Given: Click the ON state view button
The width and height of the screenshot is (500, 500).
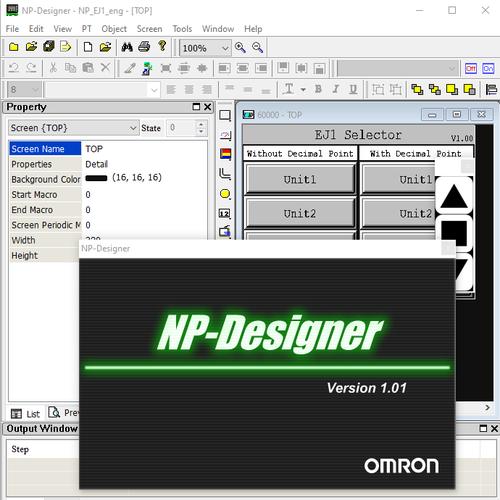Looking at the screenshot, I should tap(488, 69).
